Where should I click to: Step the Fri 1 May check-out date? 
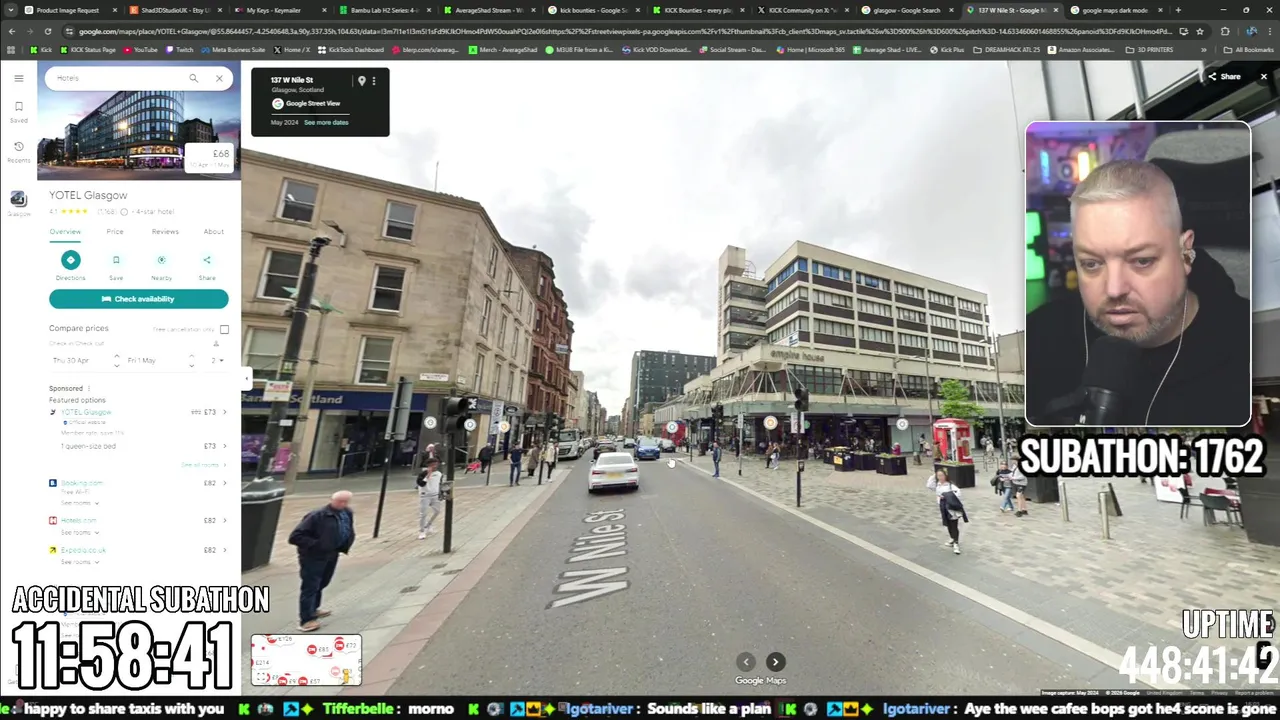(x=191, y=360)
